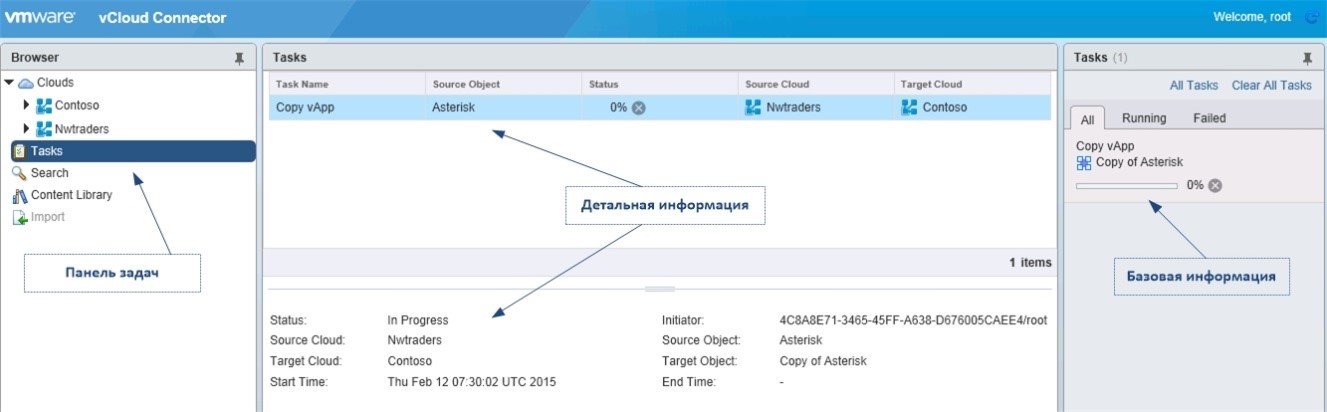Expand the Contoso cloud node
This screenshot has height=412, width=1327.
coord(27,105)
